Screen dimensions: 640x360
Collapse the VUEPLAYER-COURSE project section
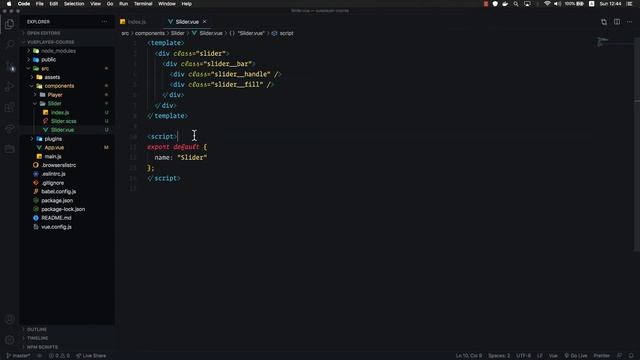(50, 42)
